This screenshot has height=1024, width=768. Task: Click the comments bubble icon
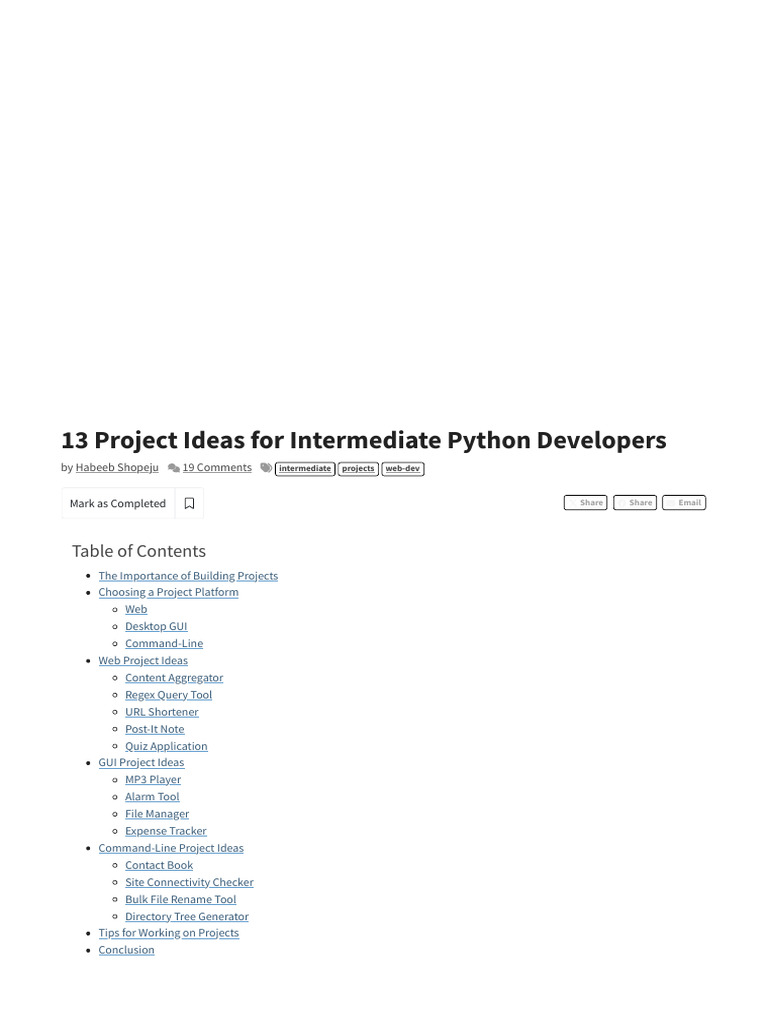pos(174,468)
